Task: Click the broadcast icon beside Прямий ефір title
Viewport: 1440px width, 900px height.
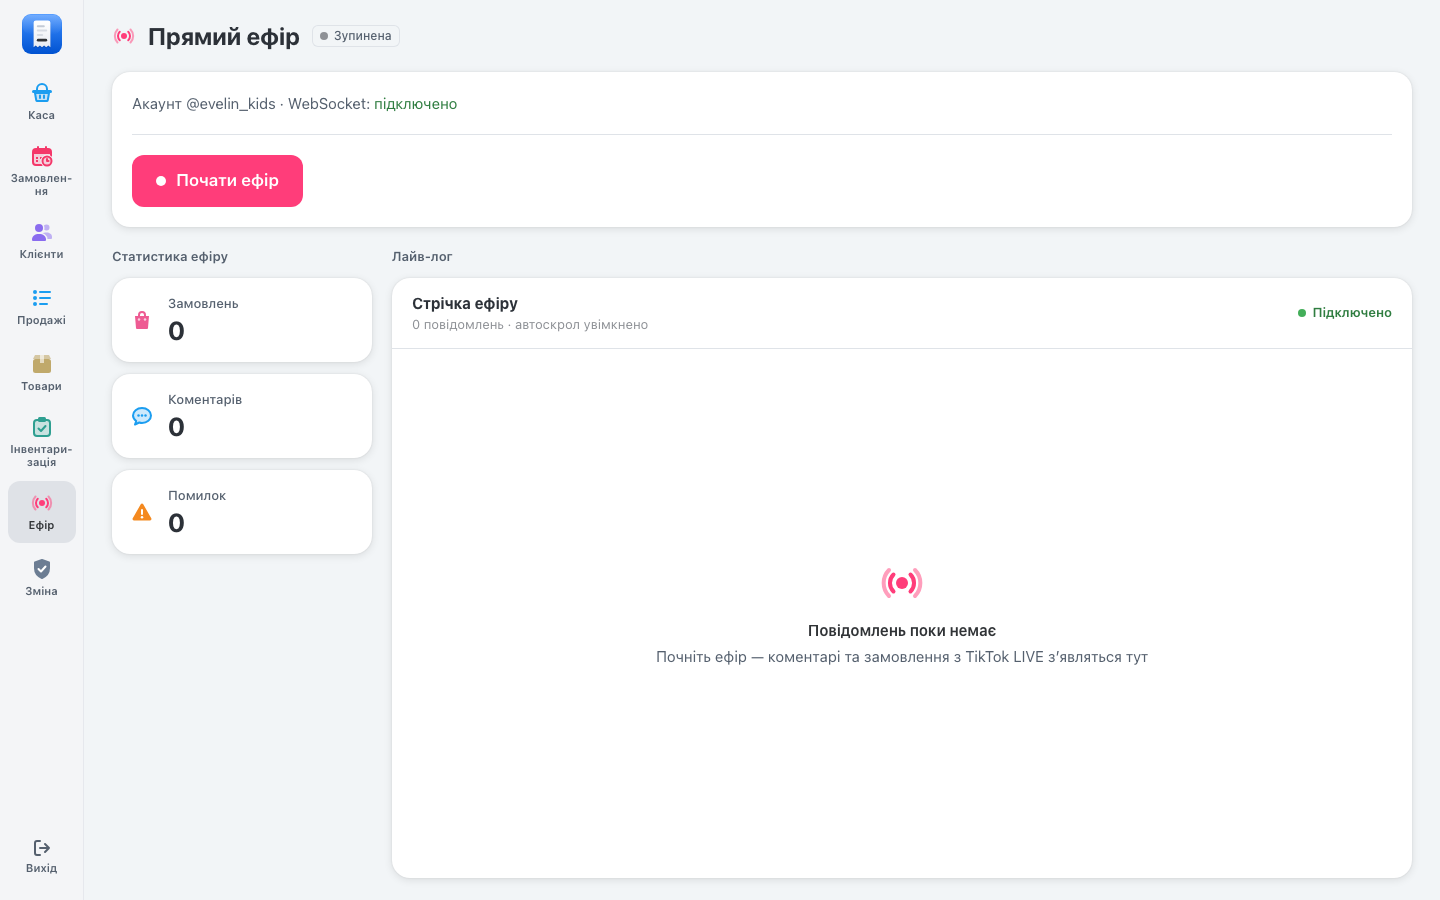Action: [124, 36]
